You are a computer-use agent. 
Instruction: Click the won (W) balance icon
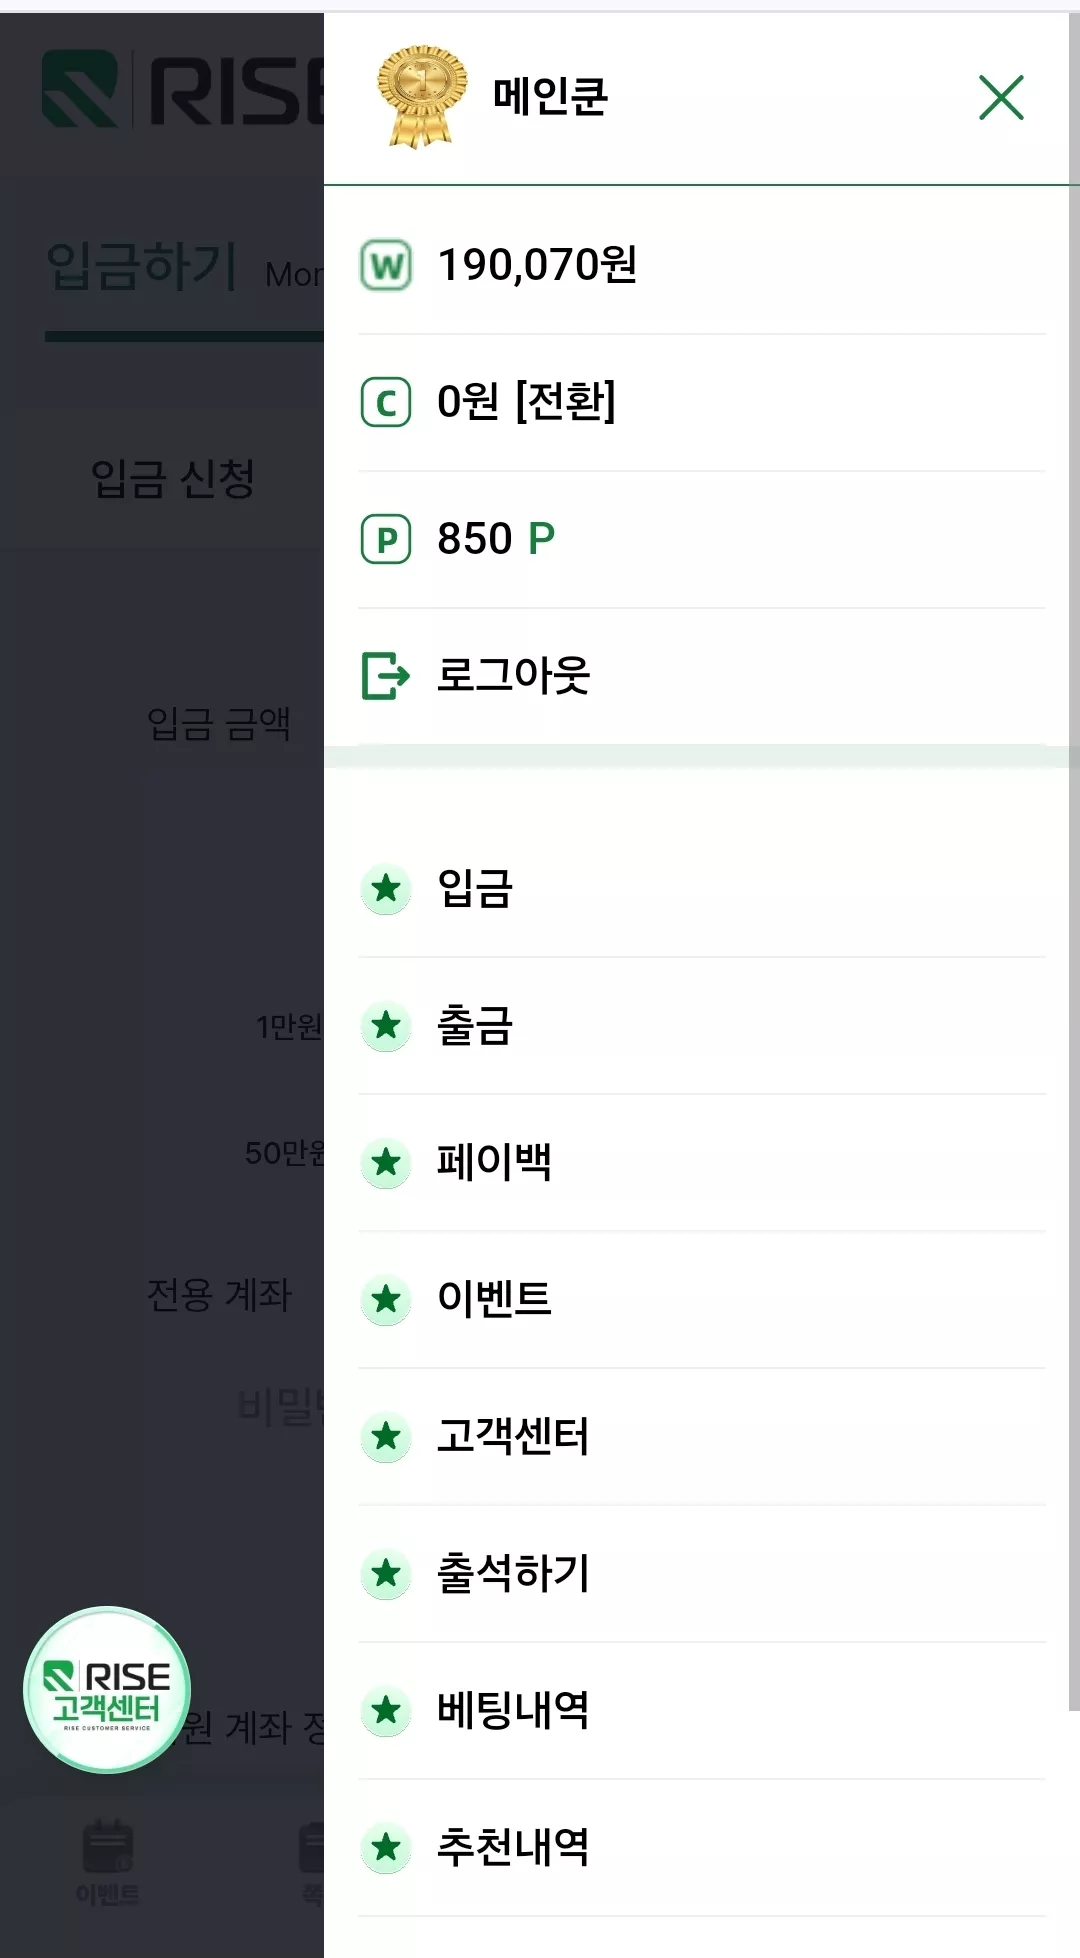pyautogui.click(x=386, y=265)
